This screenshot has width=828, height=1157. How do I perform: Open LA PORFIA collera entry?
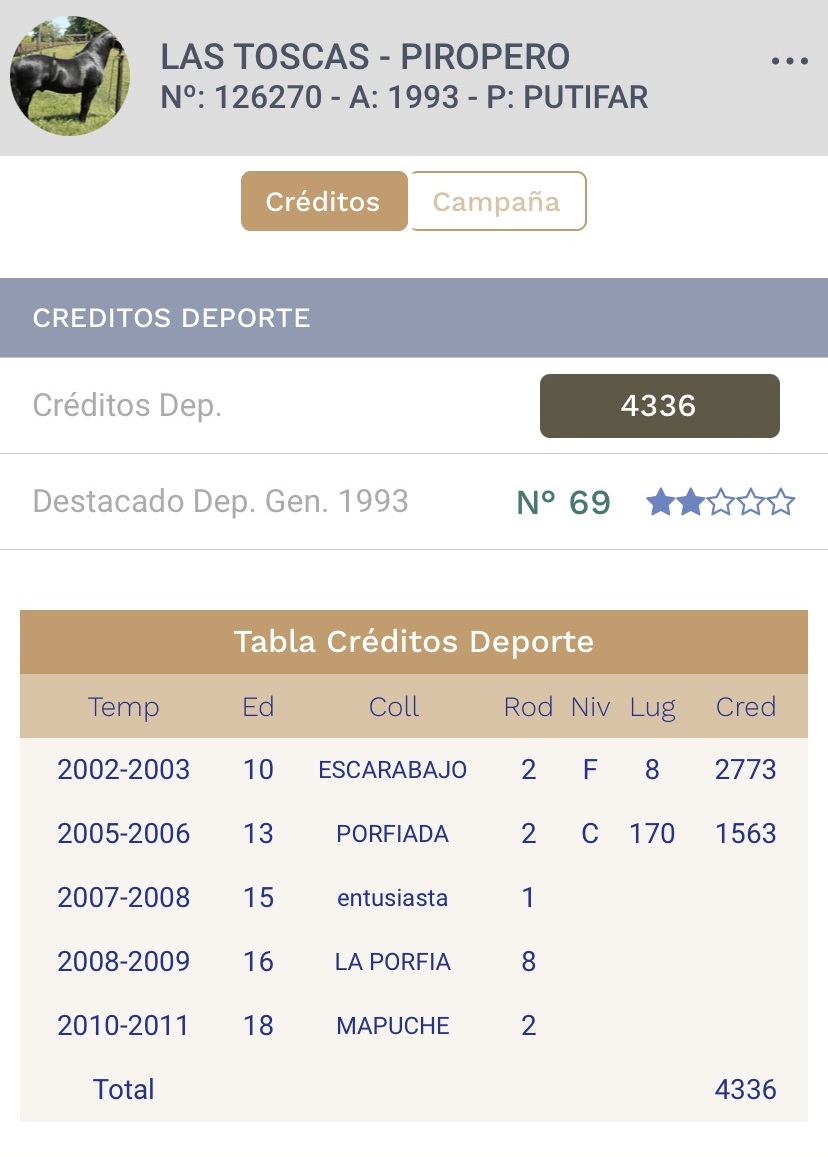pyautogui.click(x=393, y=961)
